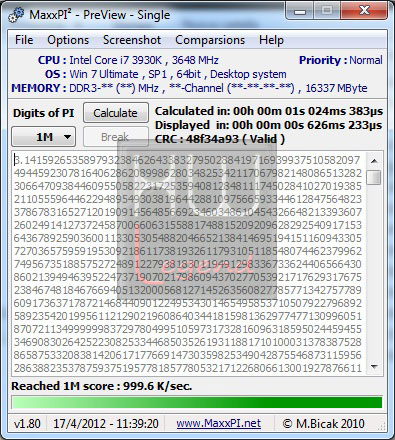Click the dropdown arrow beside 1M
The image size is (395, 440).
tap(67, 137)
